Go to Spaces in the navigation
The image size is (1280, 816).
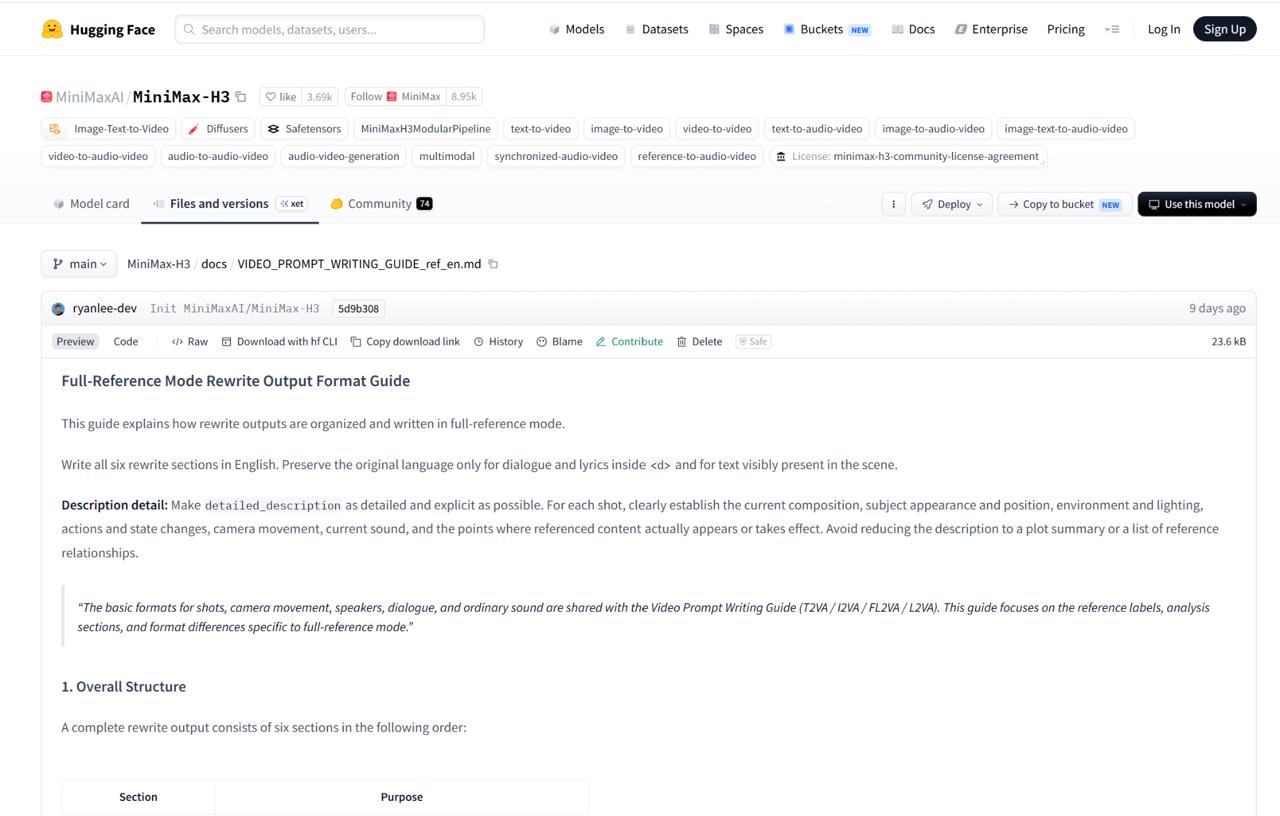coord(735,29)
